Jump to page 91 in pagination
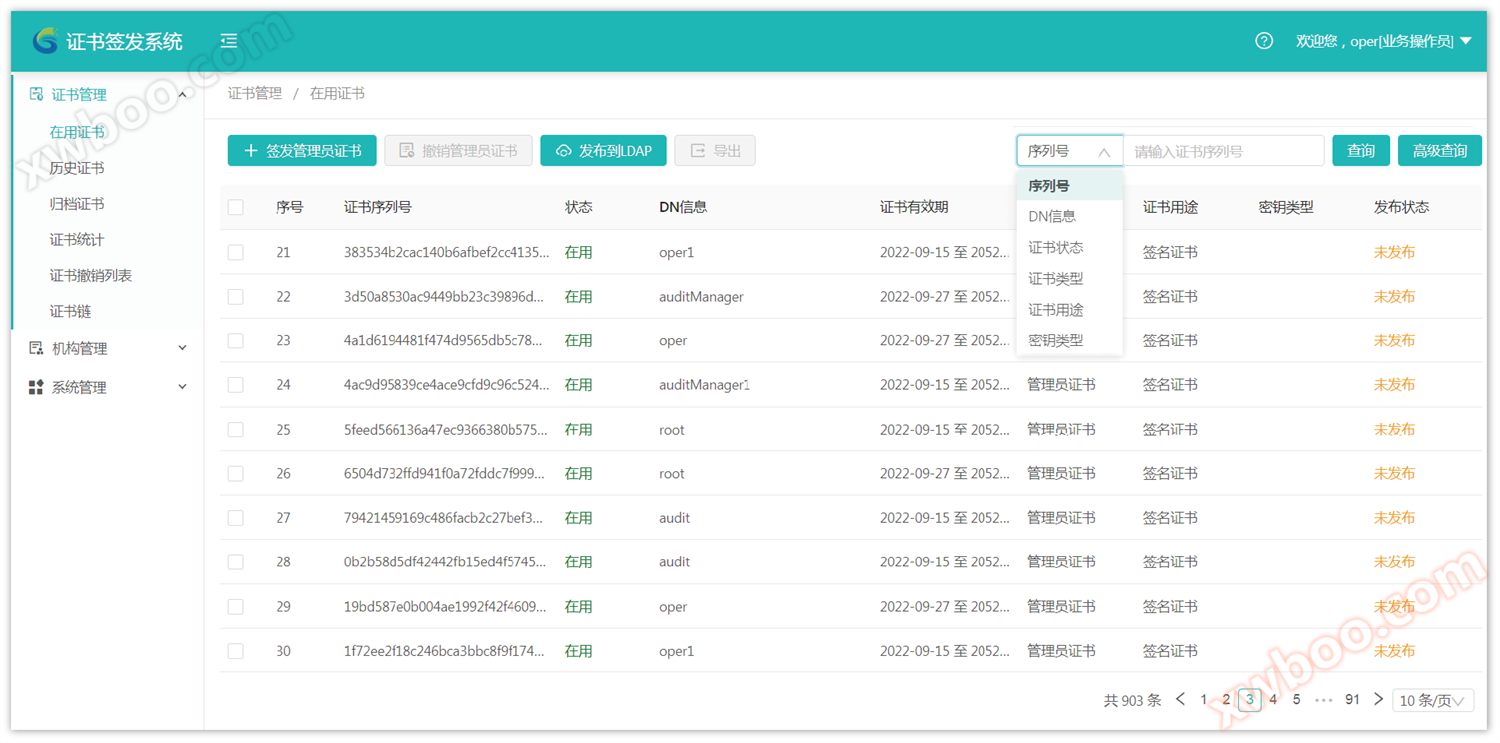This screenshot has height=743, width=1500. coord(1352,700)
